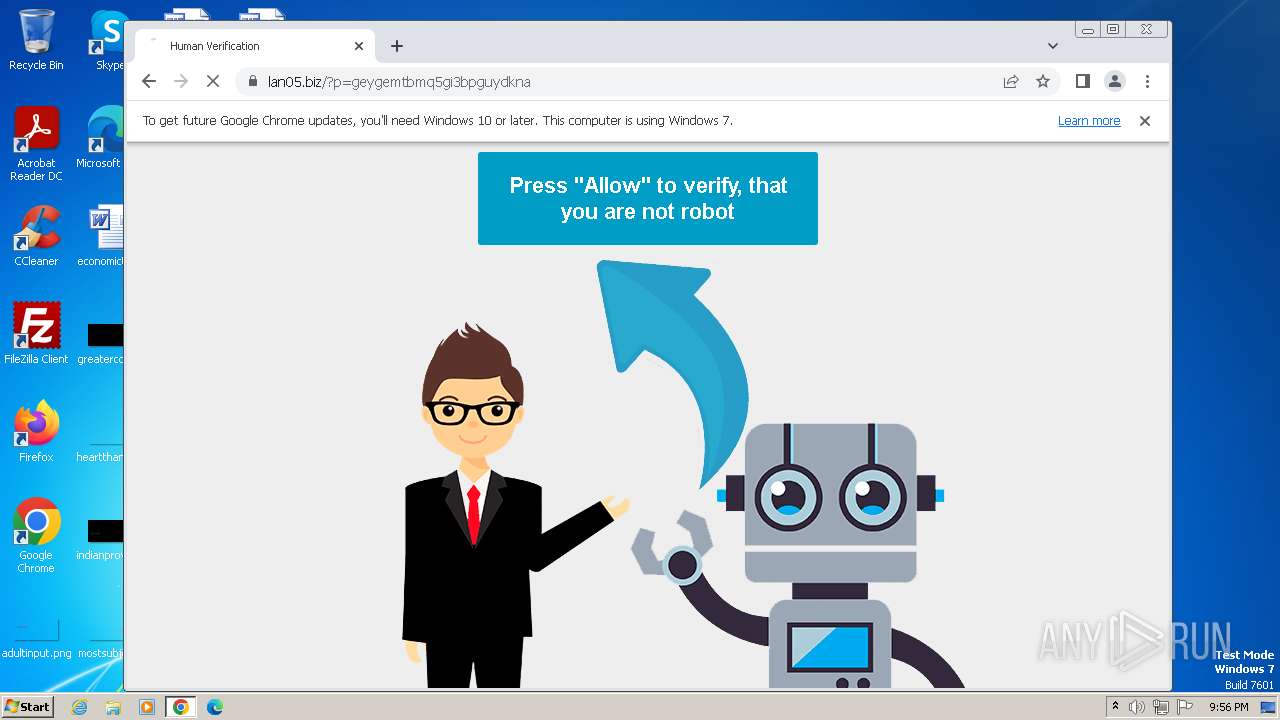1280x720 pixels.
Task: Launch CCleaner from the desktop
Action: coord(36,236)
